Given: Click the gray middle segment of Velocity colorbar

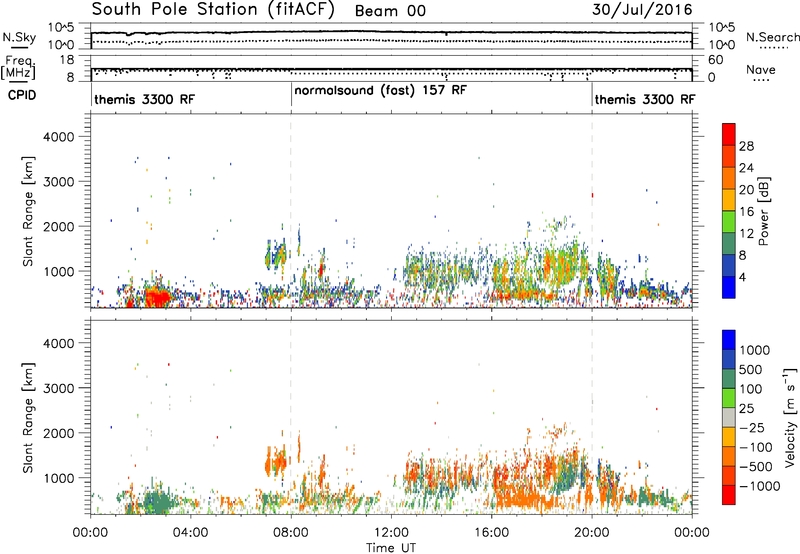Looking at the screenshot, I should click(729, 418).
